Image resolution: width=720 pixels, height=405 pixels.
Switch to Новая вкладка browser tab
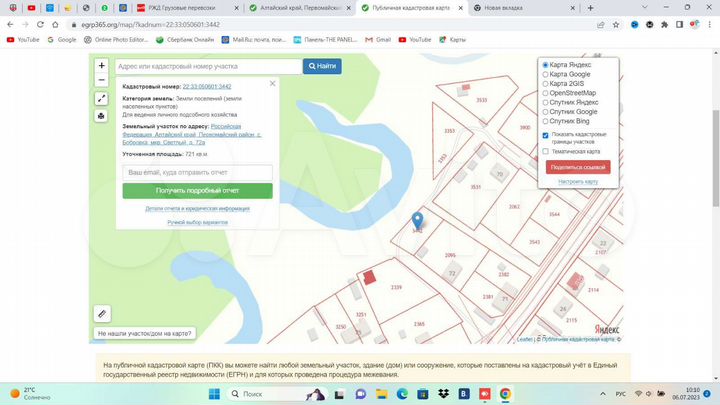500,7
